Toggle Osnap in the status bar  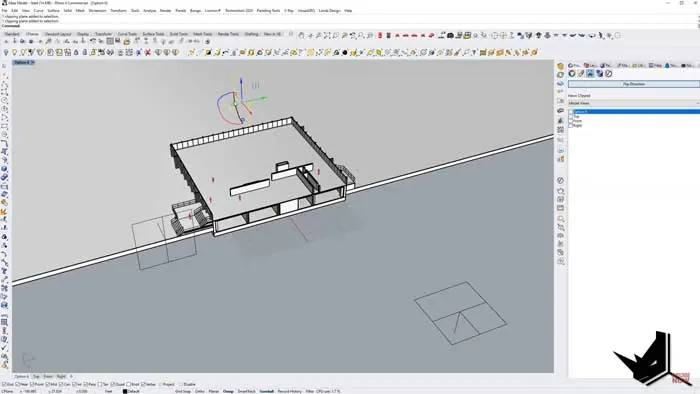[228, 391]
